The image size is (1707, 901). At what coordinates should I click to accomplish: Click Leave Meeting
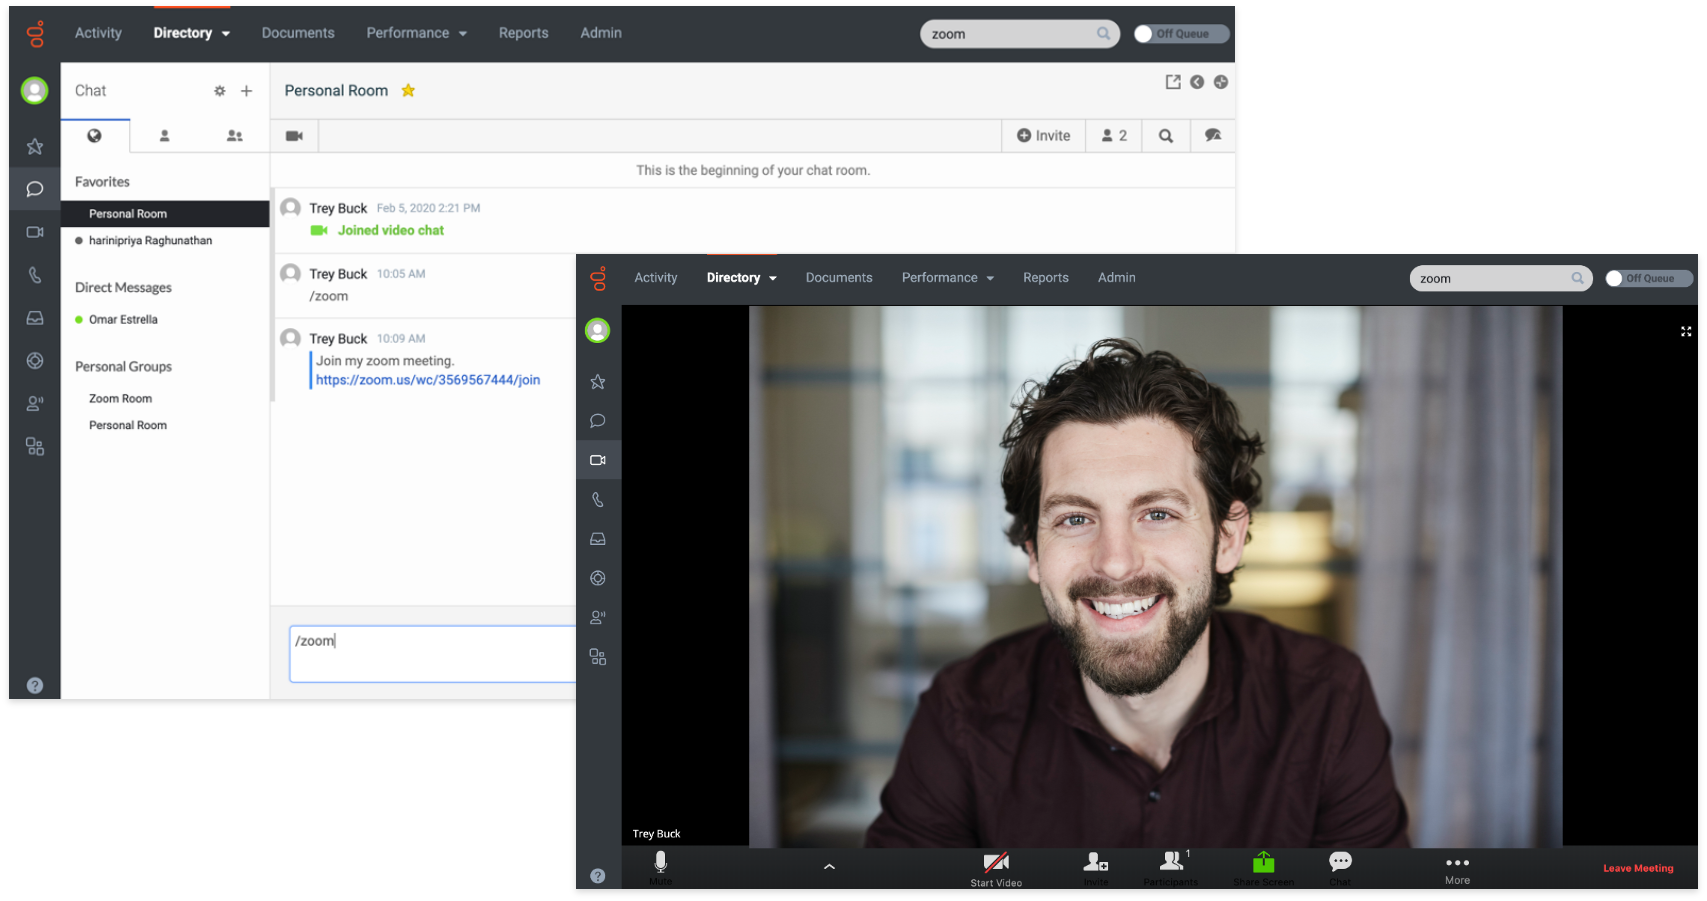pos(1638,868)
